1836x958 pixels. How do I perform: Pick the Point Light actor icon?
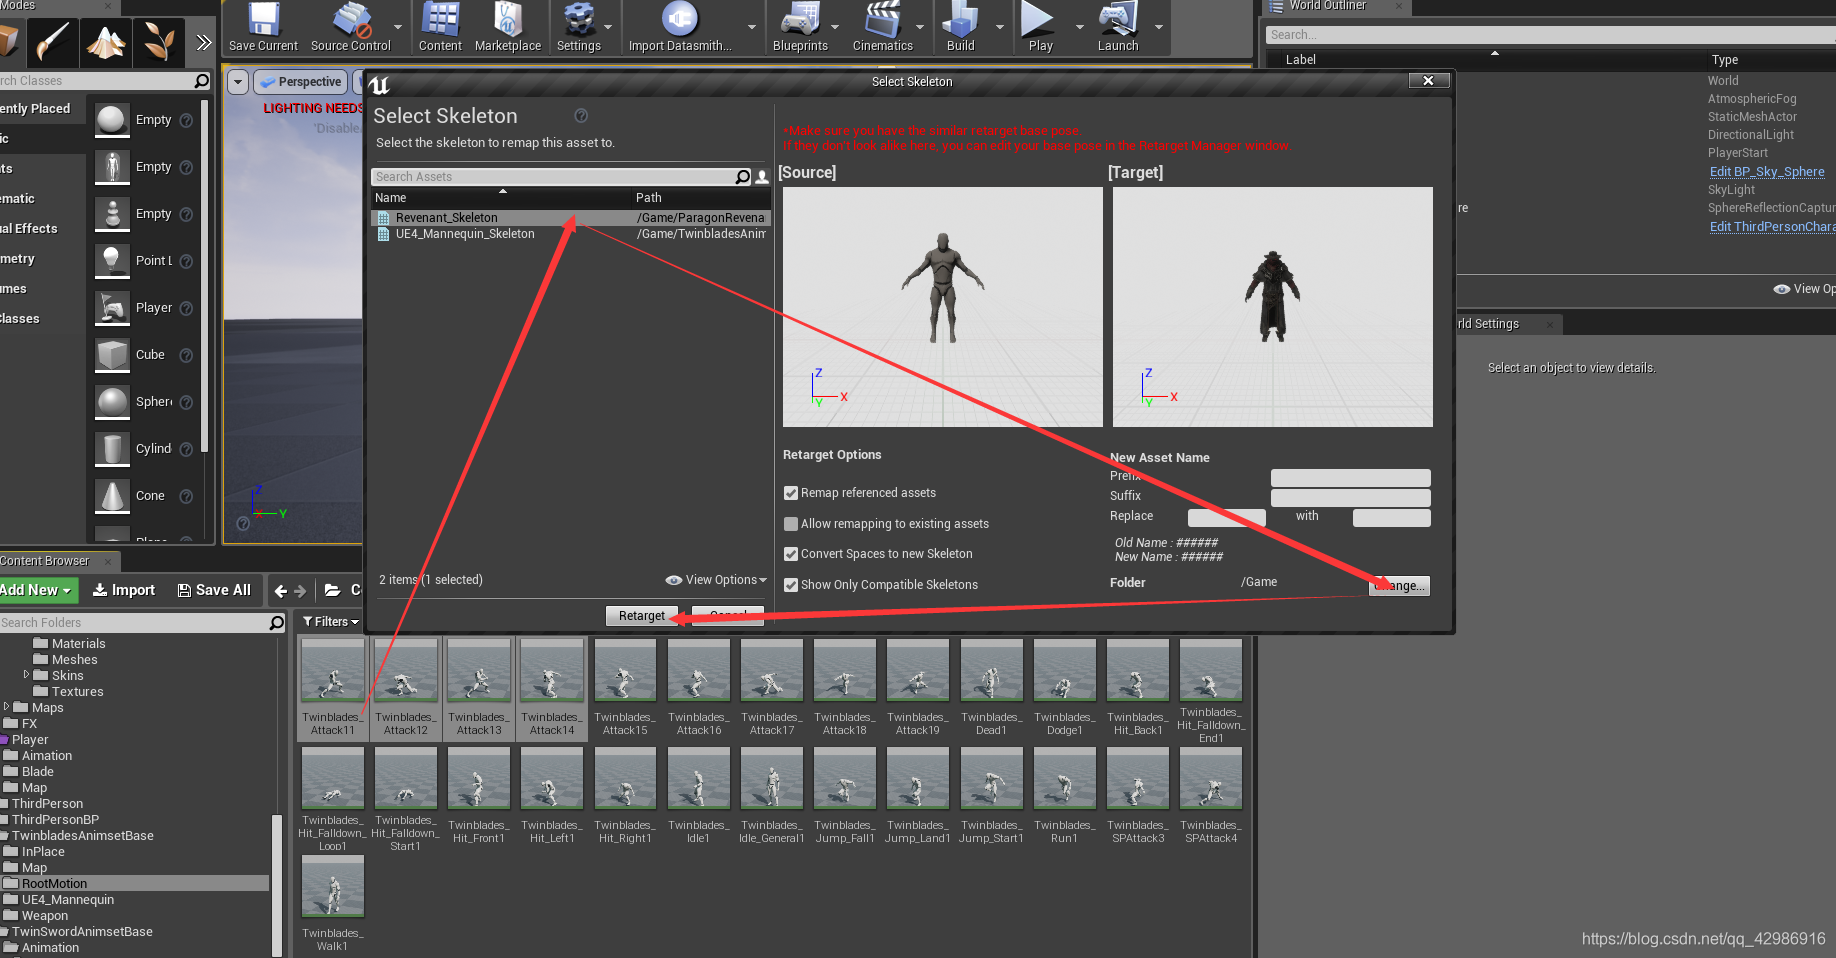113,261
